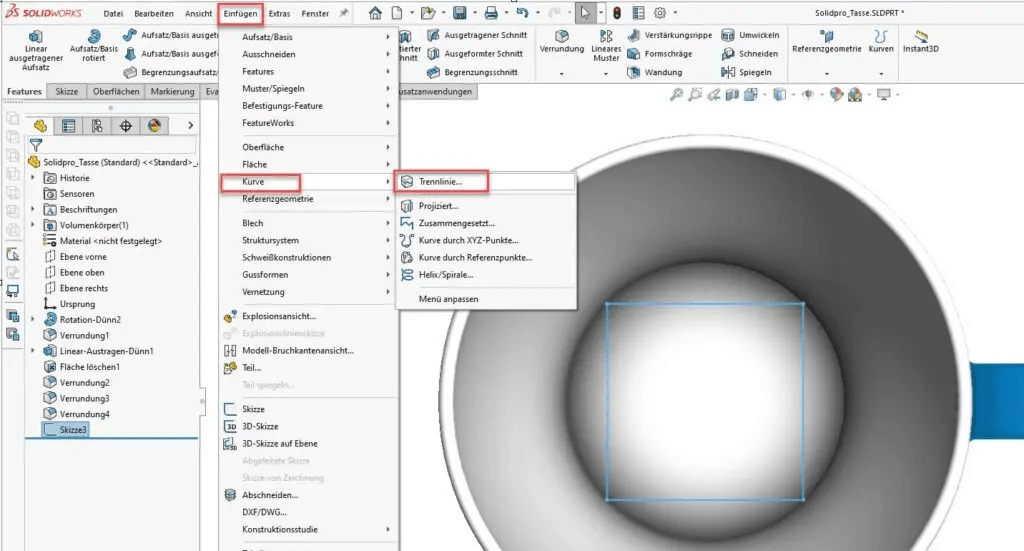Select the Aufsatz/Basis rotiert tool
1024x551 pixels.
coord(93,37)
